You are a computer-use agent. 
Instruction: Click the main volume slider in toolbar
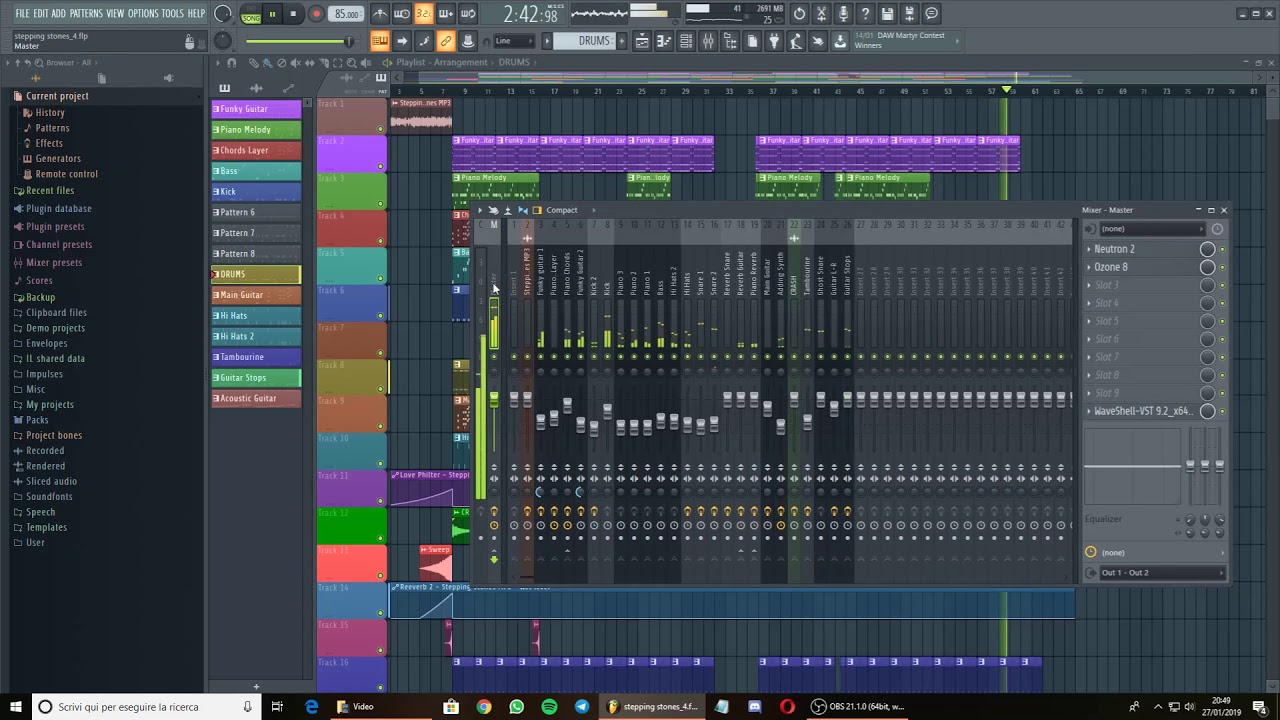(x=298, y=41)
